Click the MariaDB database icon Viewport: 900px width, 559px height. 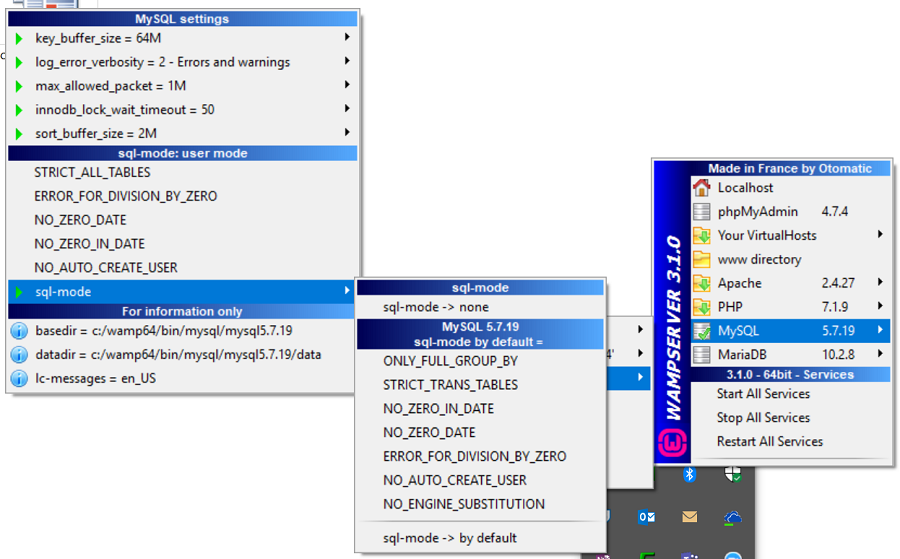click(x=701, y=355)
